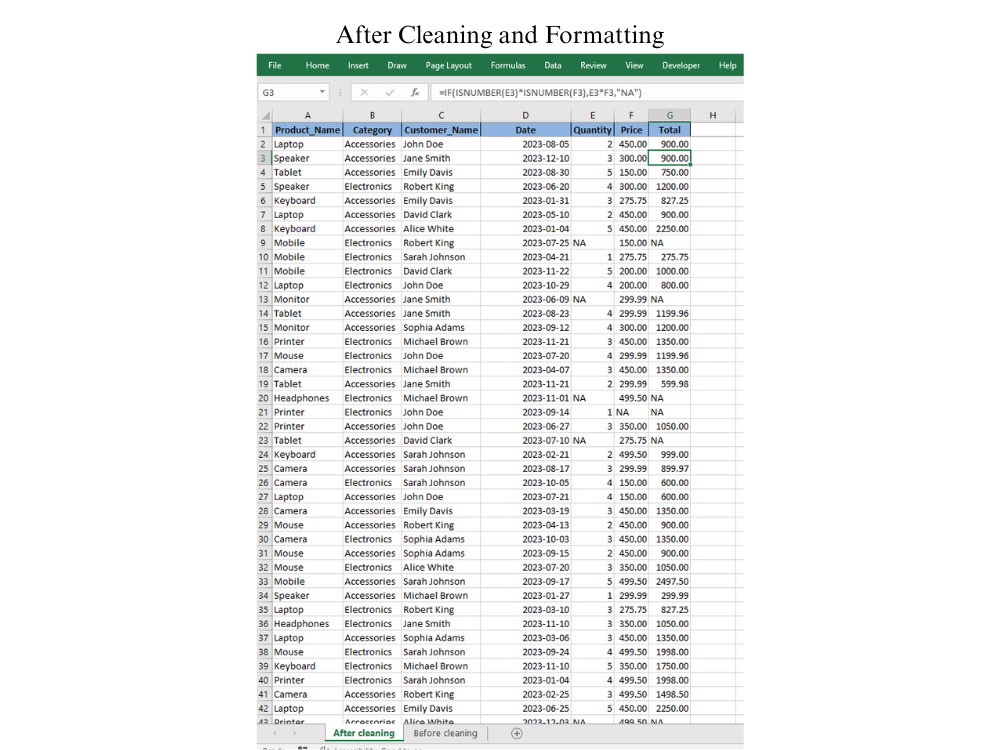
Task: Open the Help ribbon tab
Action: (727, 65)
